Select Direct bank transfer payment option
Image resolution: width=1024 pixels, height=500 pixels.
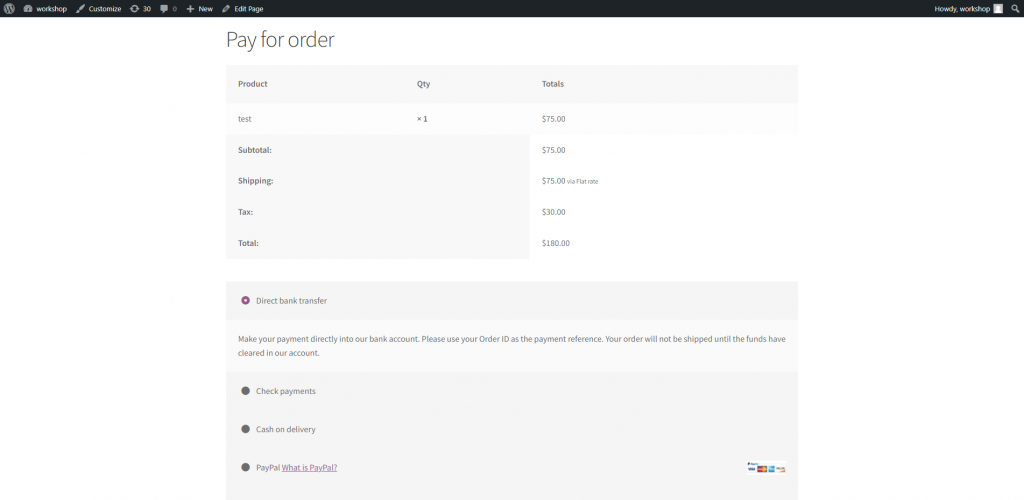pyautogui.click(x=246, y=300)
